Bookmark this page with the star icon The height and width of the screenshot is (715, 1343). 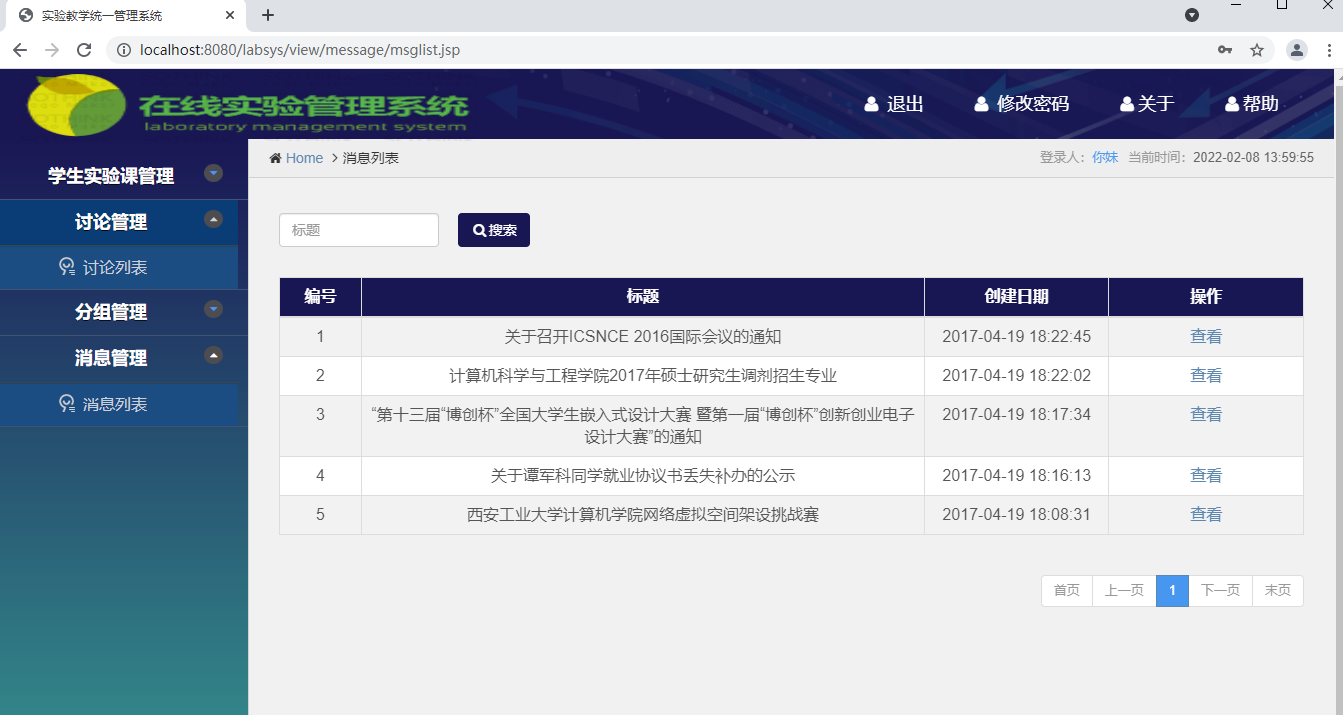(x=1257, y=50)
